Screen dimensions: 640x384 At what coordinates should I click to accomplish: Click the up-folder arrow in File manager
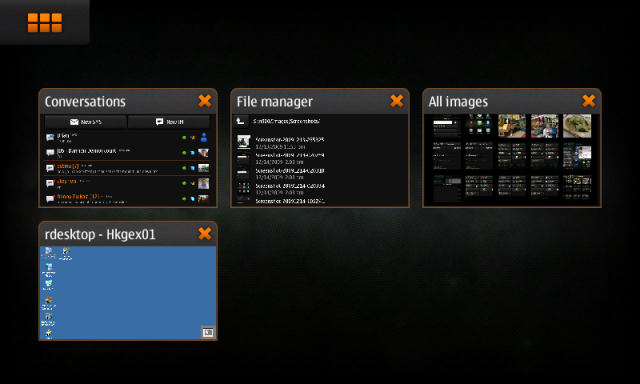(x=240, y=121)
